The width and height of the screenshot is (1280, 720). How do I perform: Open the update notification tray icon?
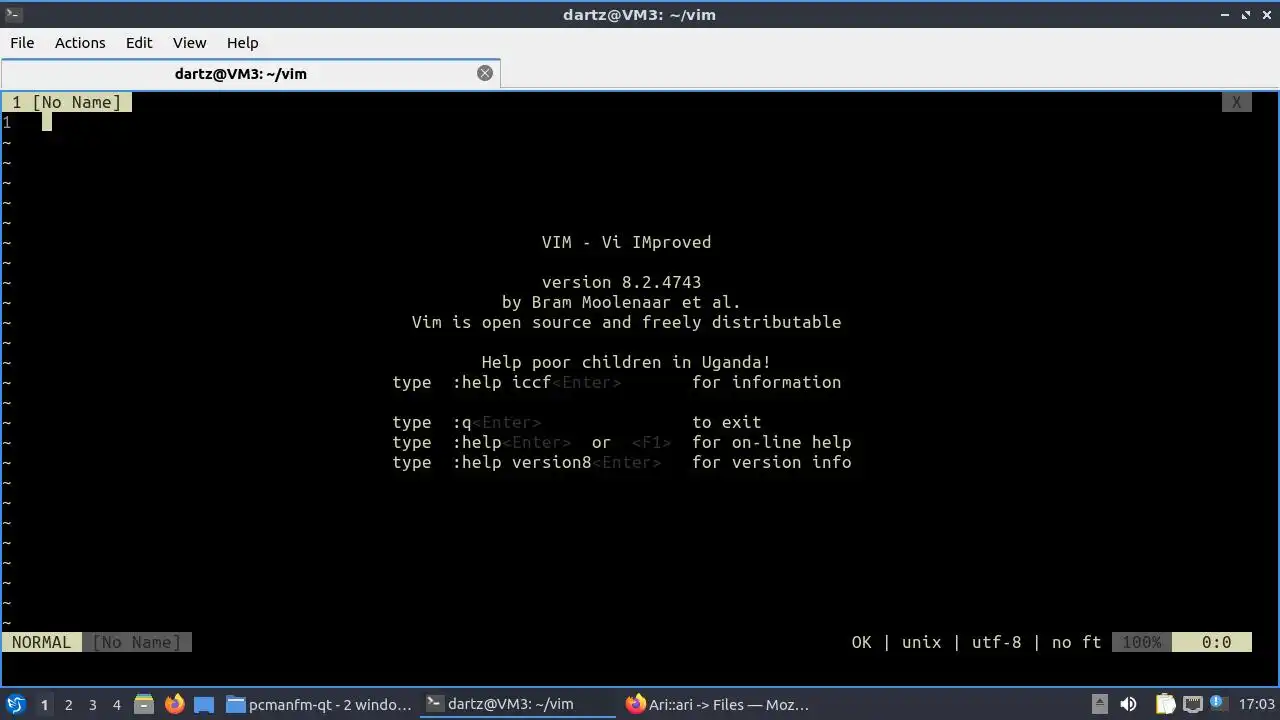1220,704
